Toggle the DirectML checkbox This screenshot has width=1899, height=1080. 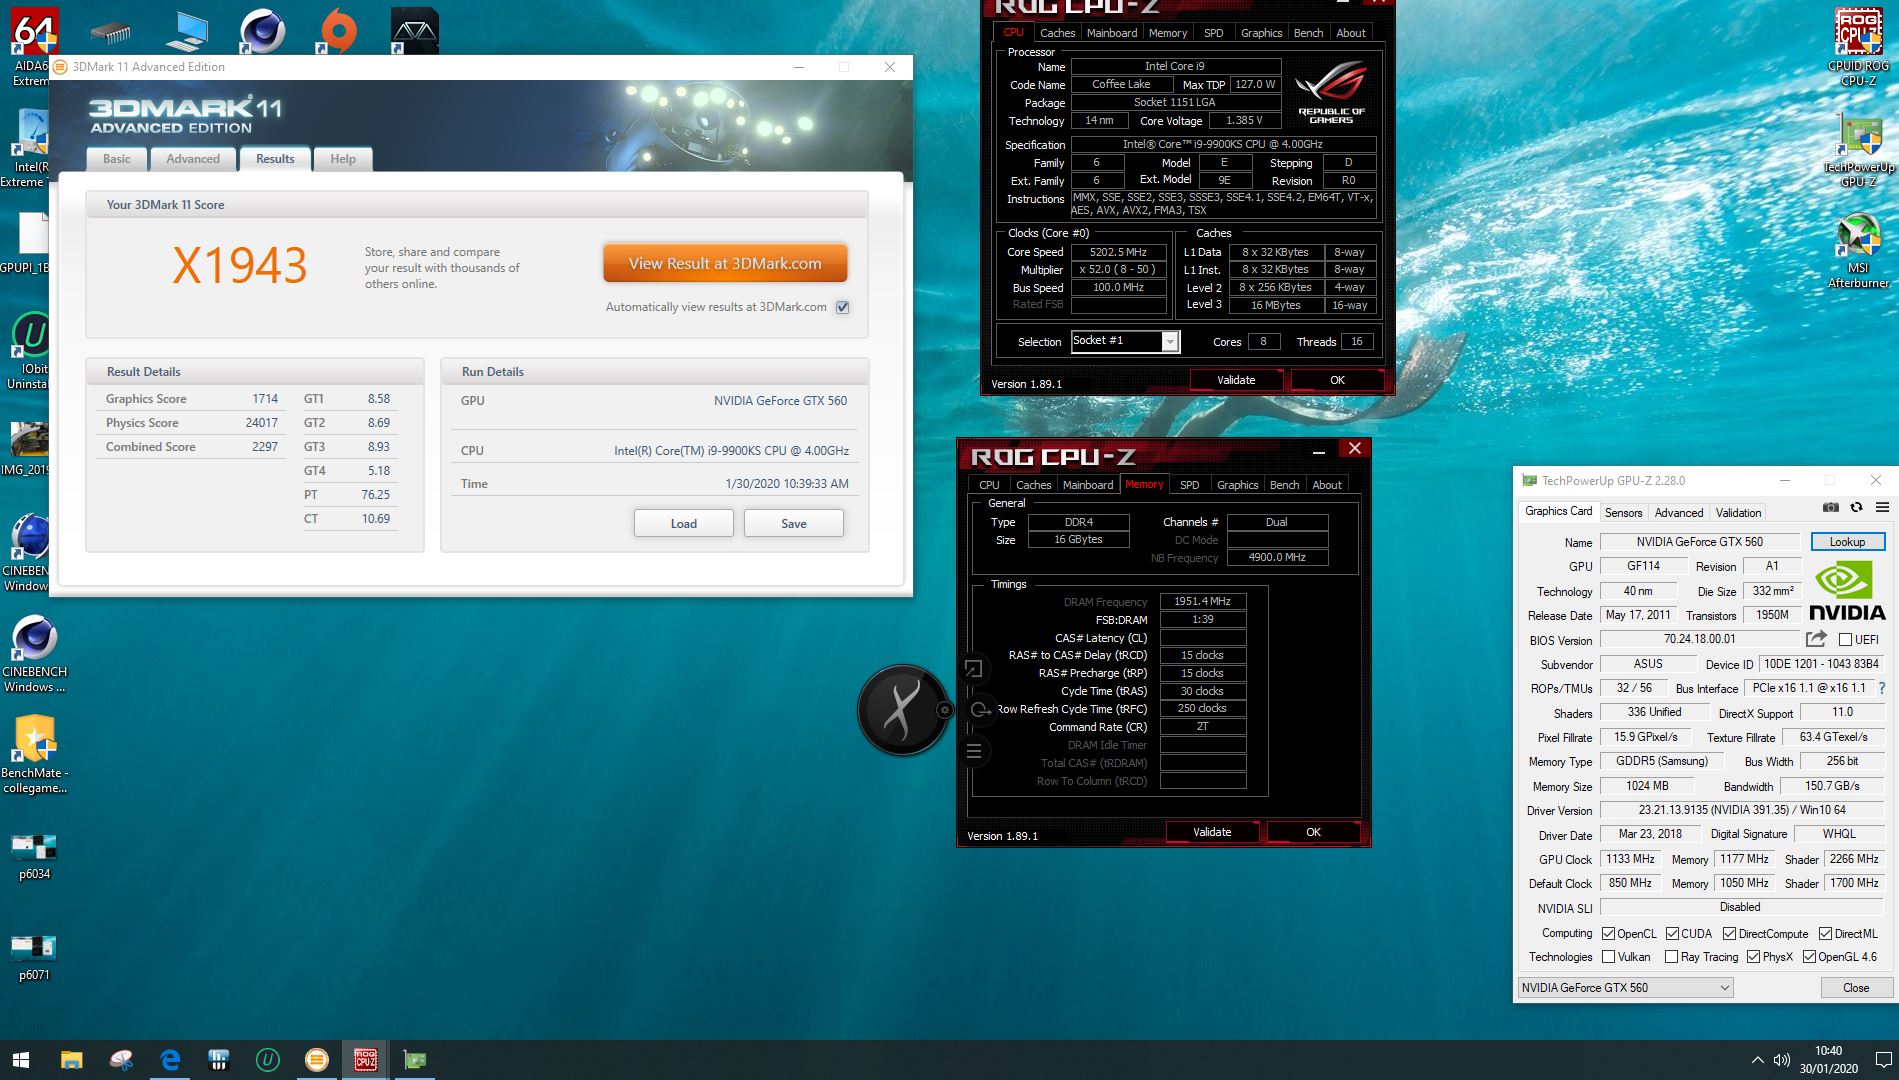[x=1825, y=934]
